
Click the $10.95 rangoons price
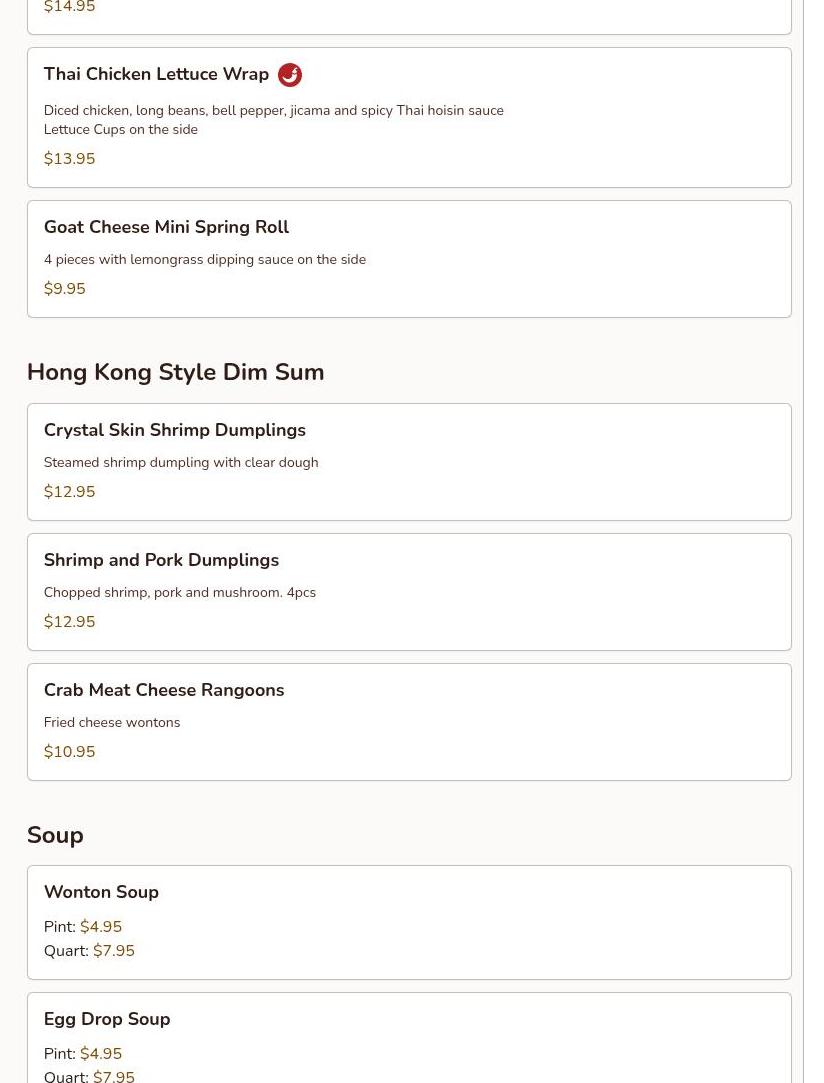(69, 752)
